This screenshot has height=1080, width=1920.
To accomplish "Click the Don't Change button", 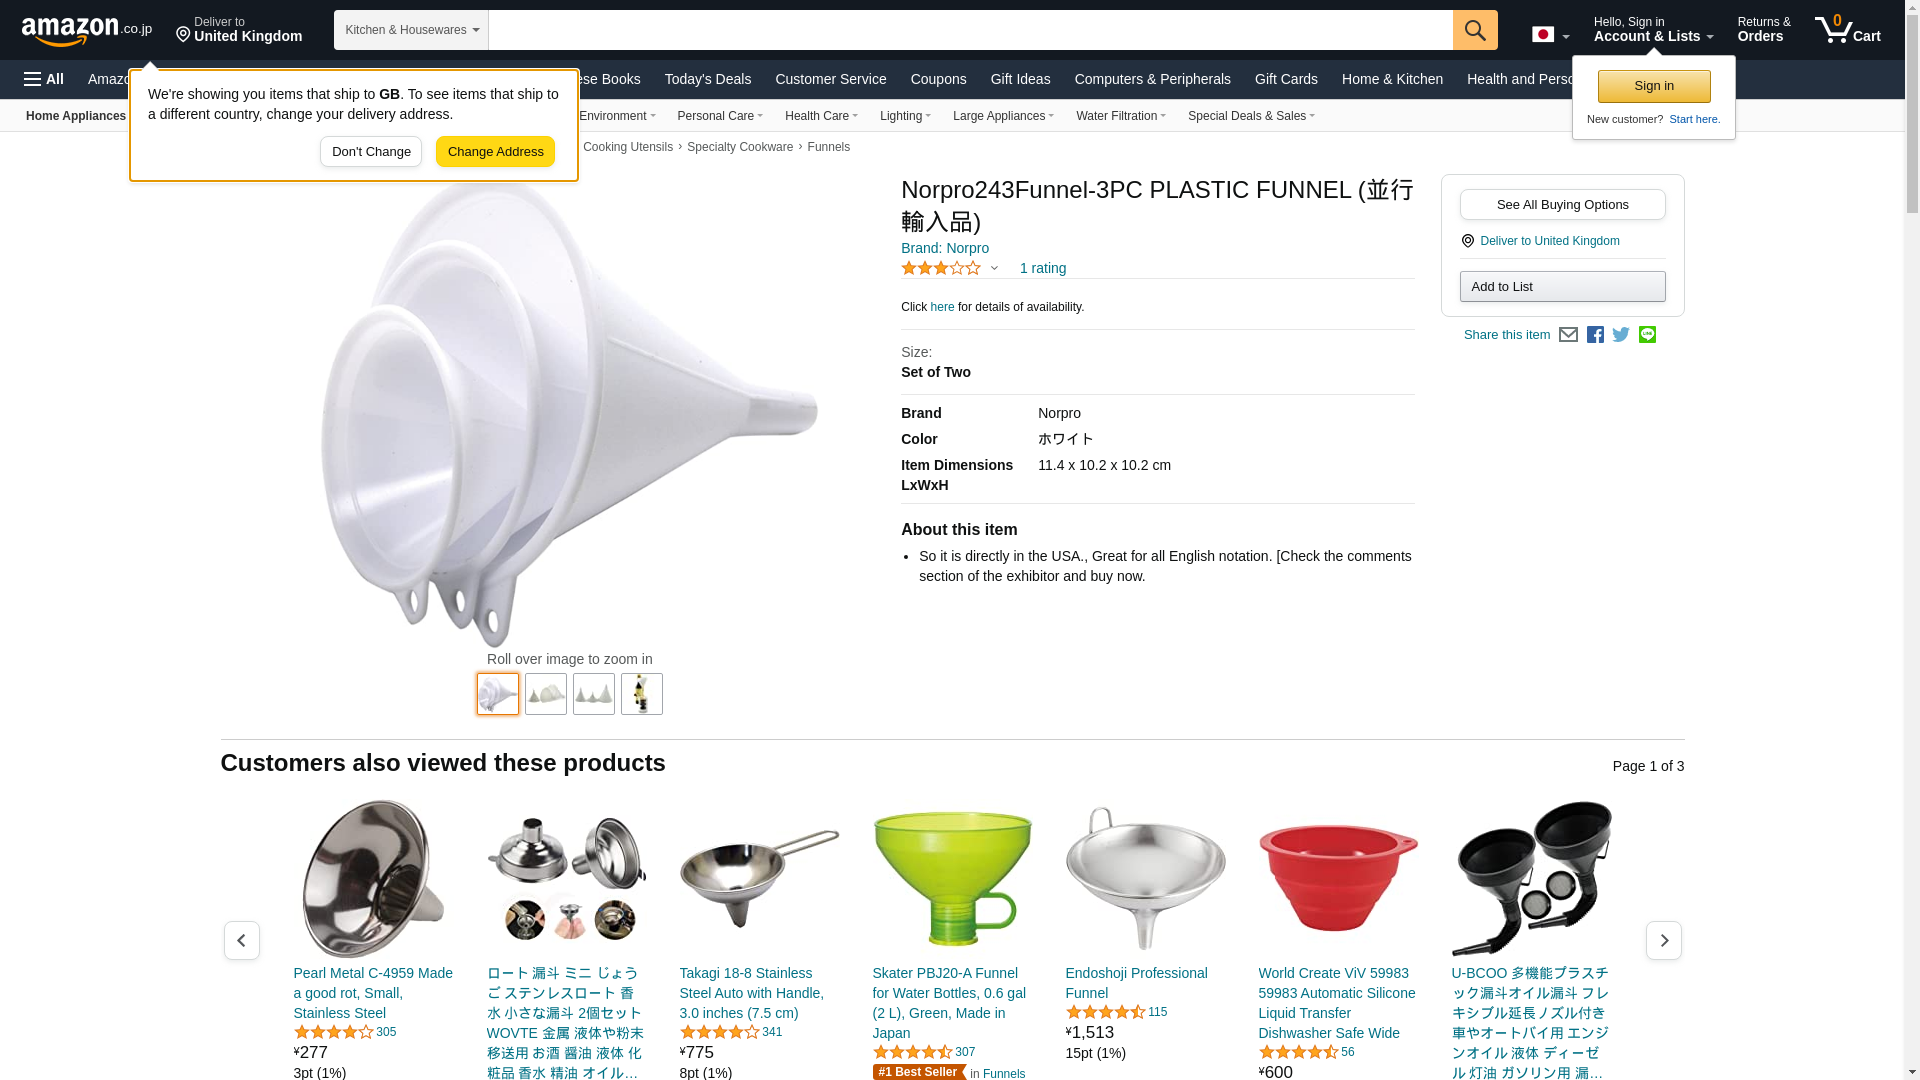I will (371, 152).
